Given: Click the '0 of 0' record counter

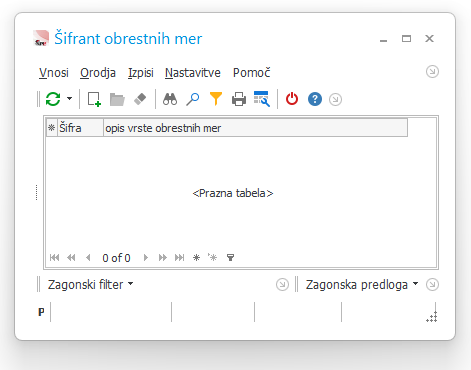Looking at the screenshot, I should (116, 258).
